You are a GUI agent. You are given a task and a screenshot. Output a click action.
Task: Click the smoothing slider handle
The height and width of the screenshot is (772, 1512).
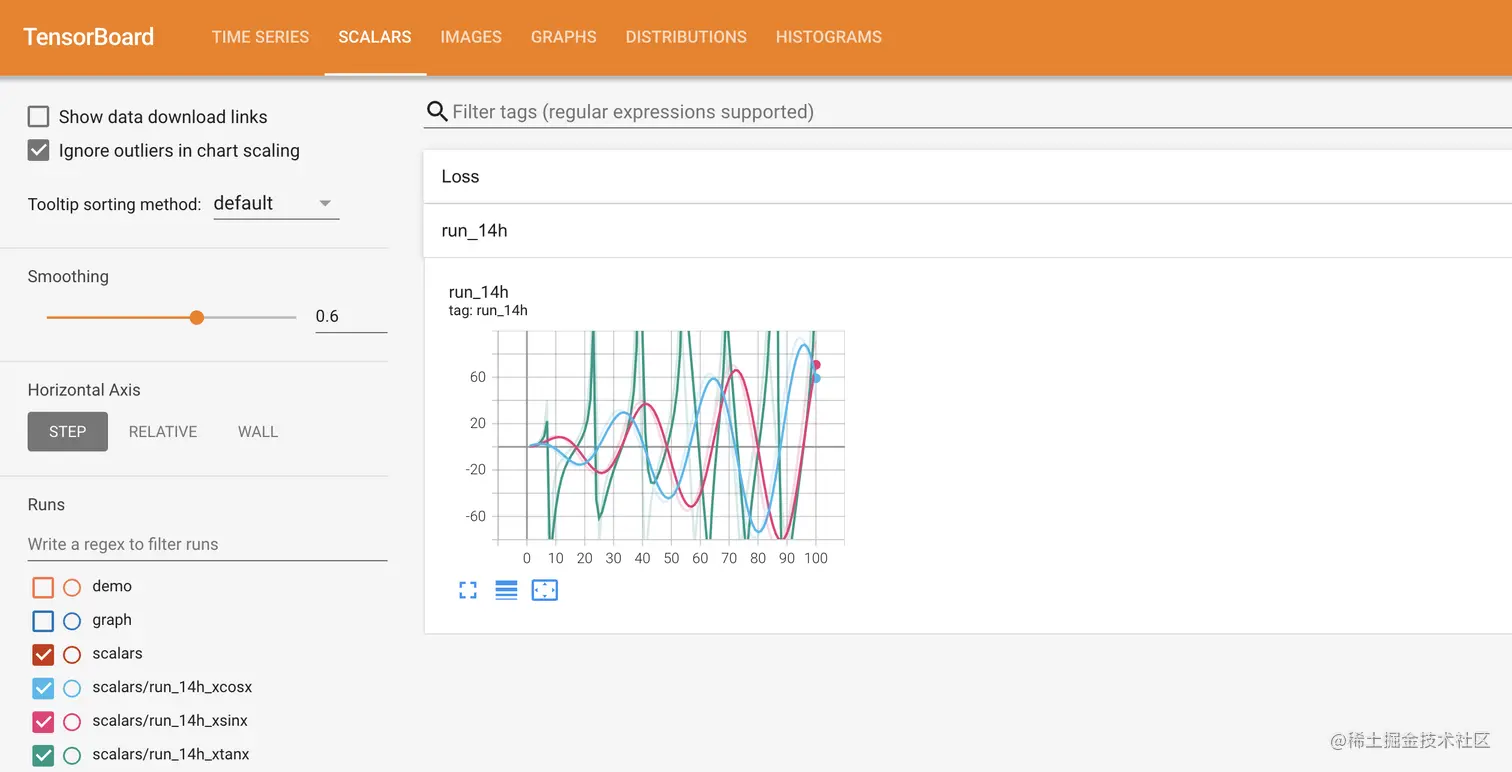pyautogui.click(x=197, y=317)
